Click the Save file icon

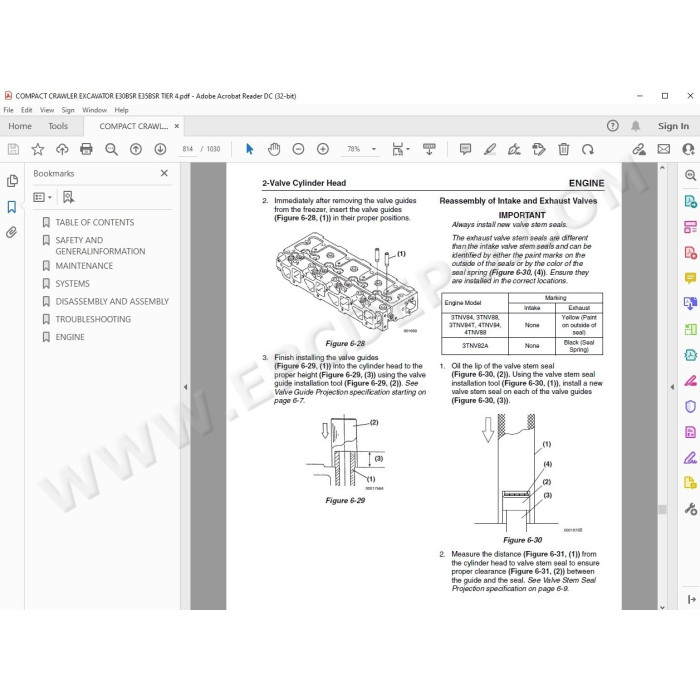point(13,149)
